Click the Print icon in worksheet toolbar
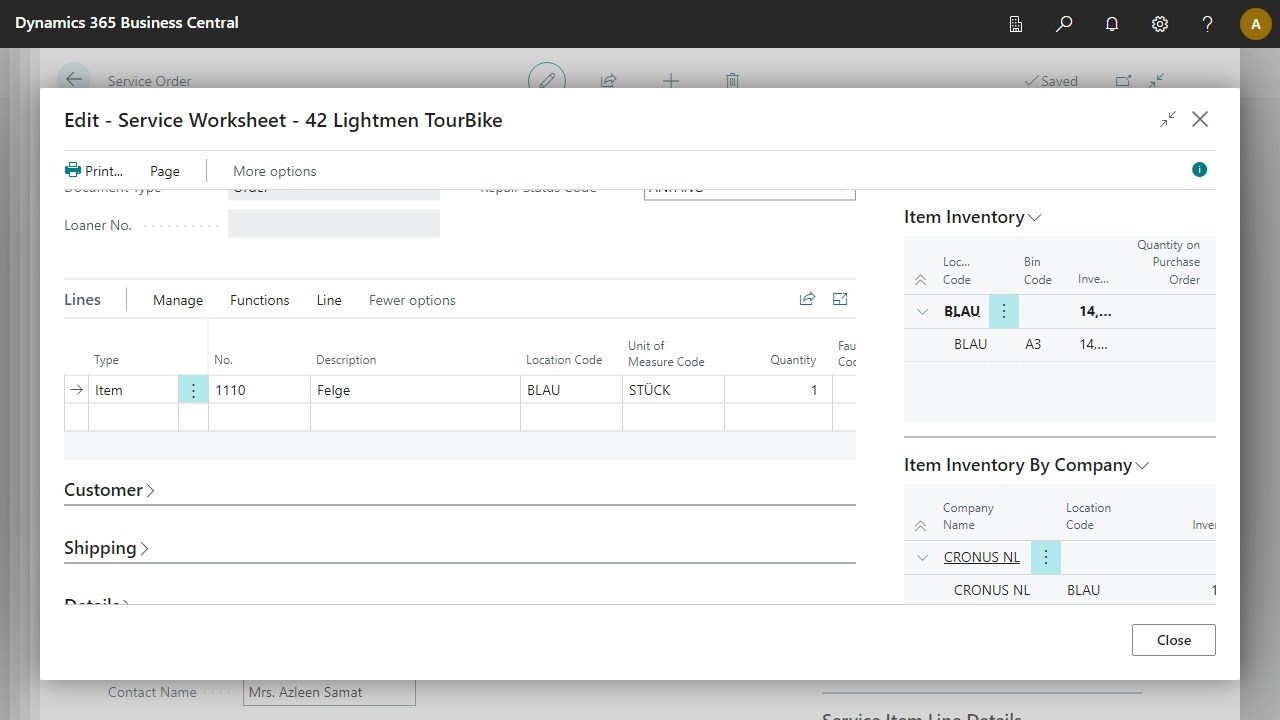This screenshot has width=1280, height=720. coord(73,170)
